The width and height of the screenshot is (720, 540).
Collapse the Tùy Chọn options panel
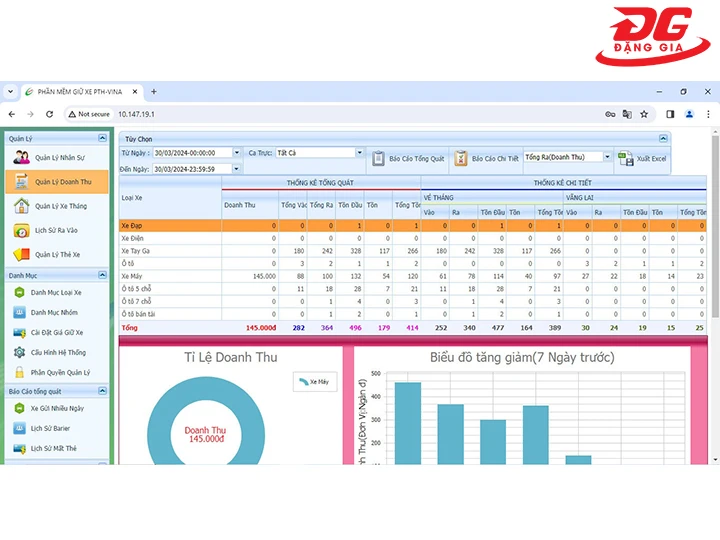pos(663,138)
